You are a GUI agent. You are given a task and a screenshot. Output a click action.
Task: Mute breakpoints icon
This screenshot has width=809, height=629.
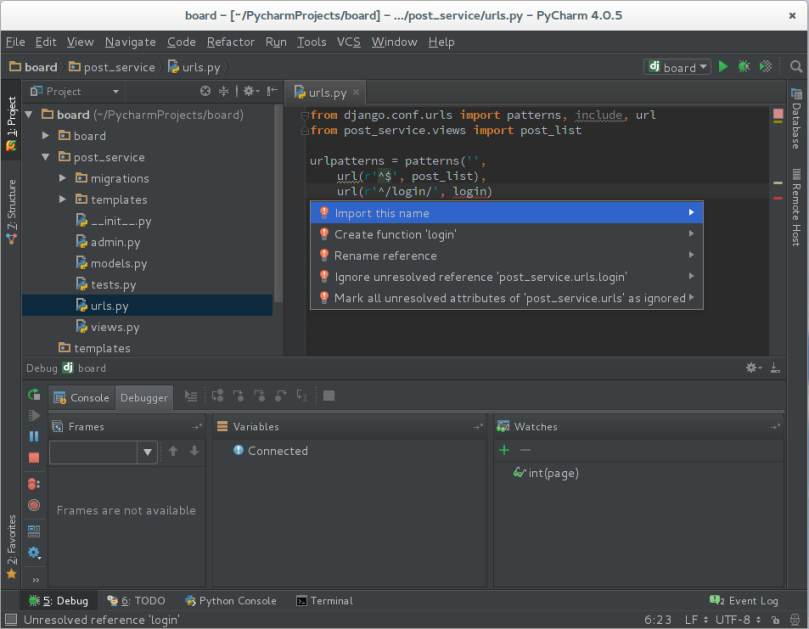(x=34, y=505)
